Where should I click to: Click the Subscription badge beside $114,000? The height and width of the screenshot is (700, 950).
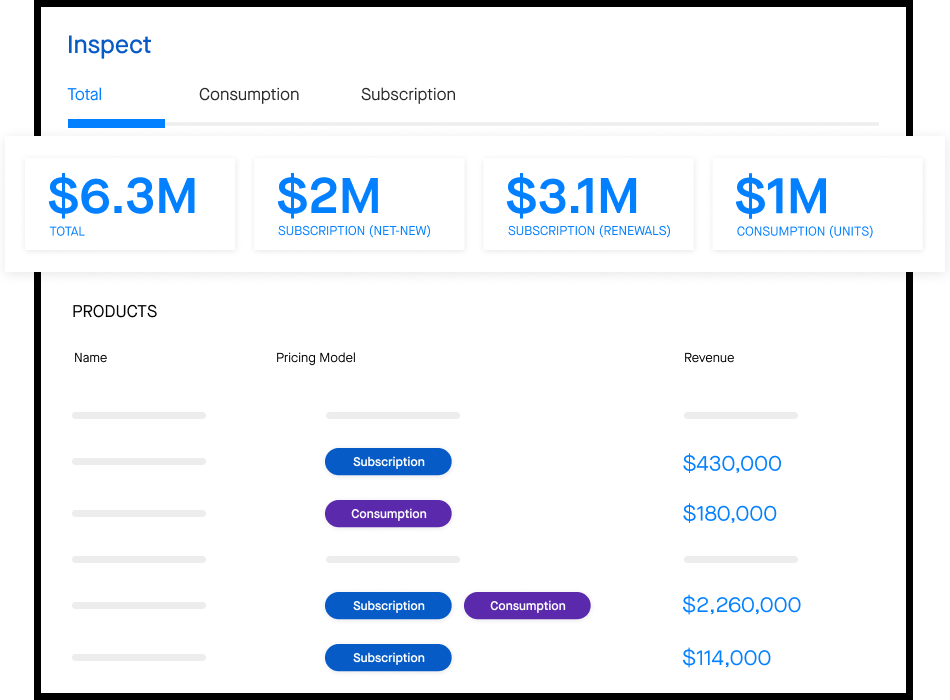(x=388, y=658)
